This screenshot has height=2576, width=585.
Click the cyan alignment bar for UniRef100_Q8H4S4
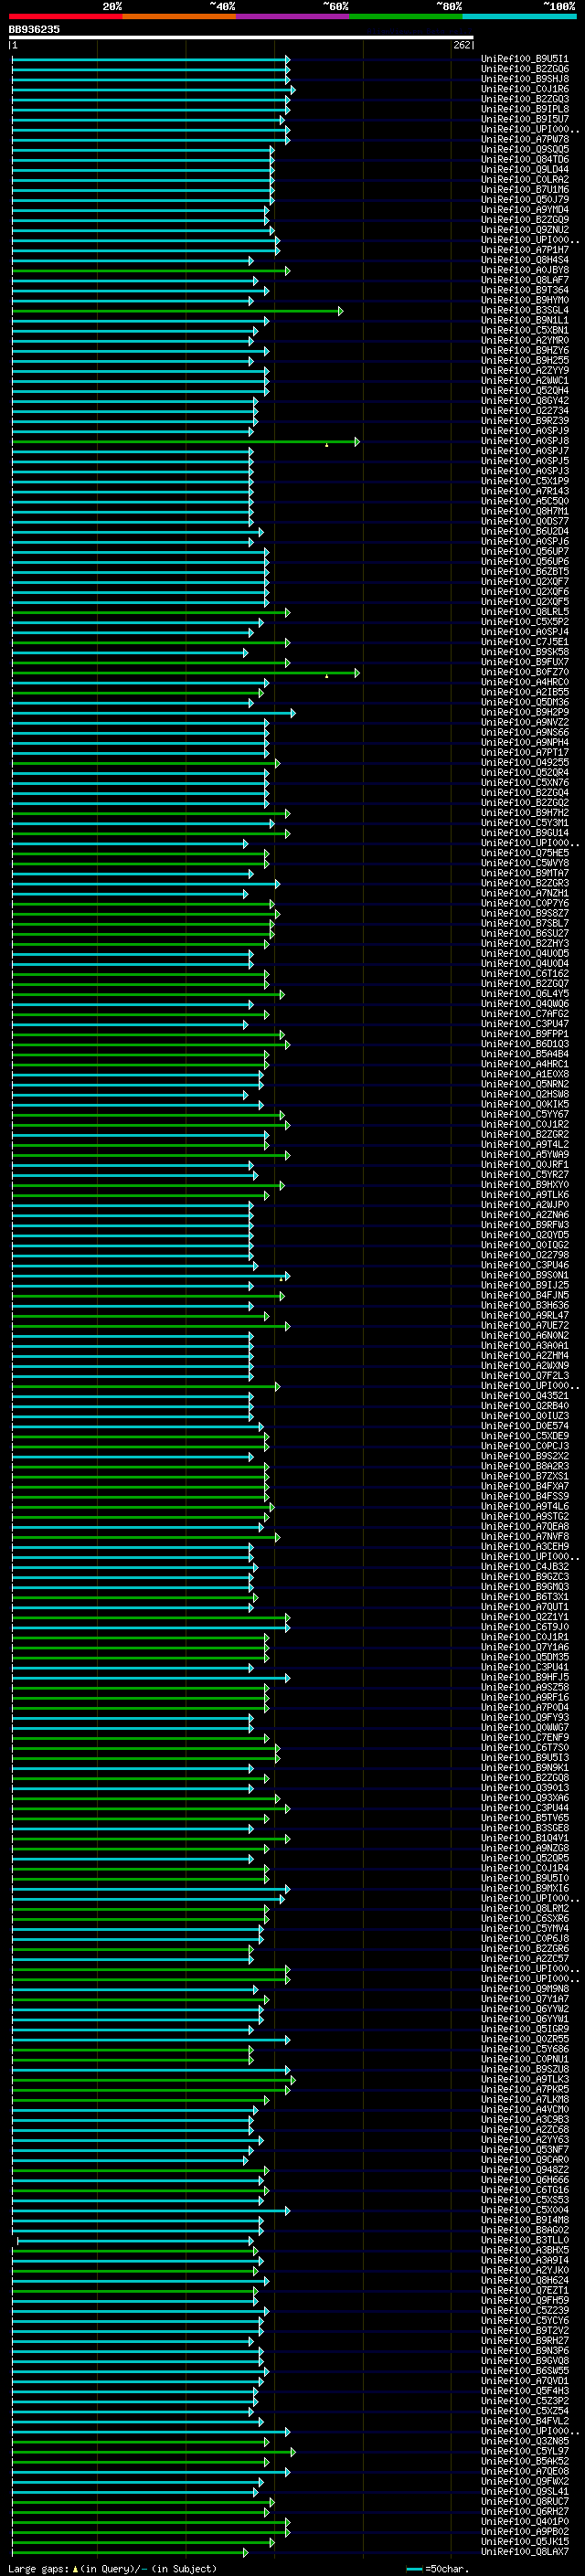point(132,261)
